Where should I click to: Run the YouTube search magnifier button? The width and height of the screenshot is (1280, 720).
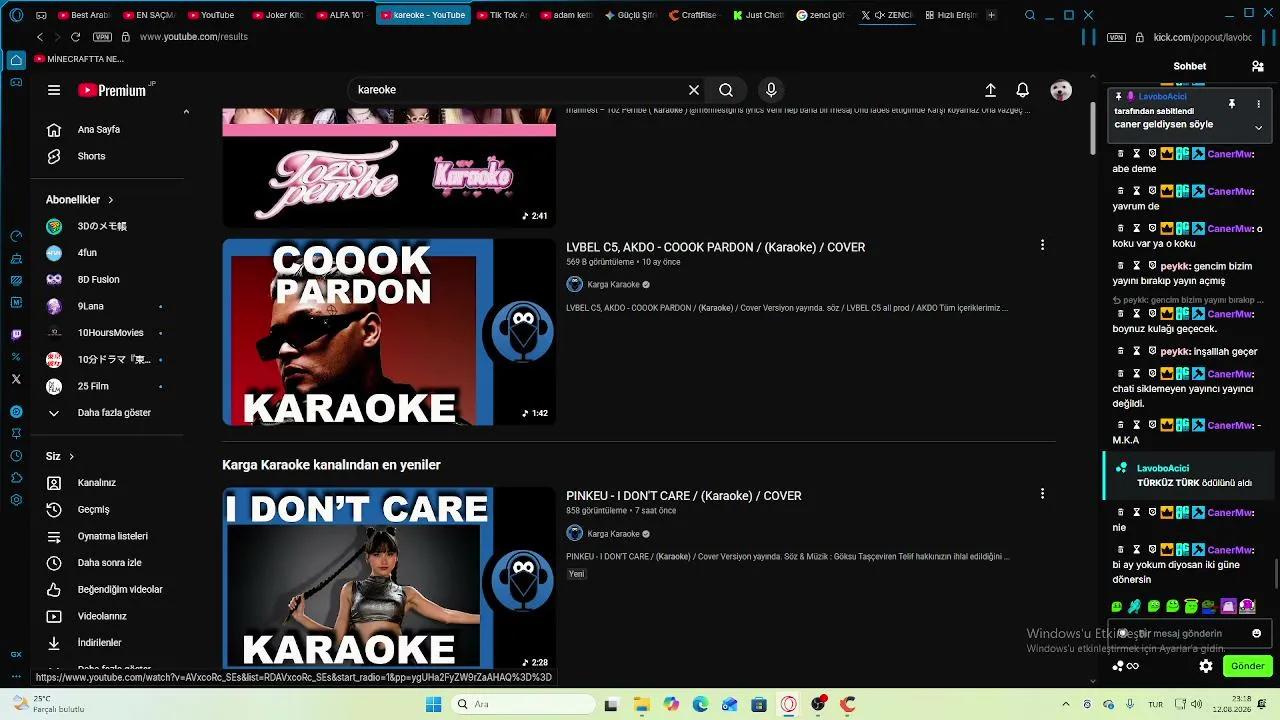pos(726,90)
